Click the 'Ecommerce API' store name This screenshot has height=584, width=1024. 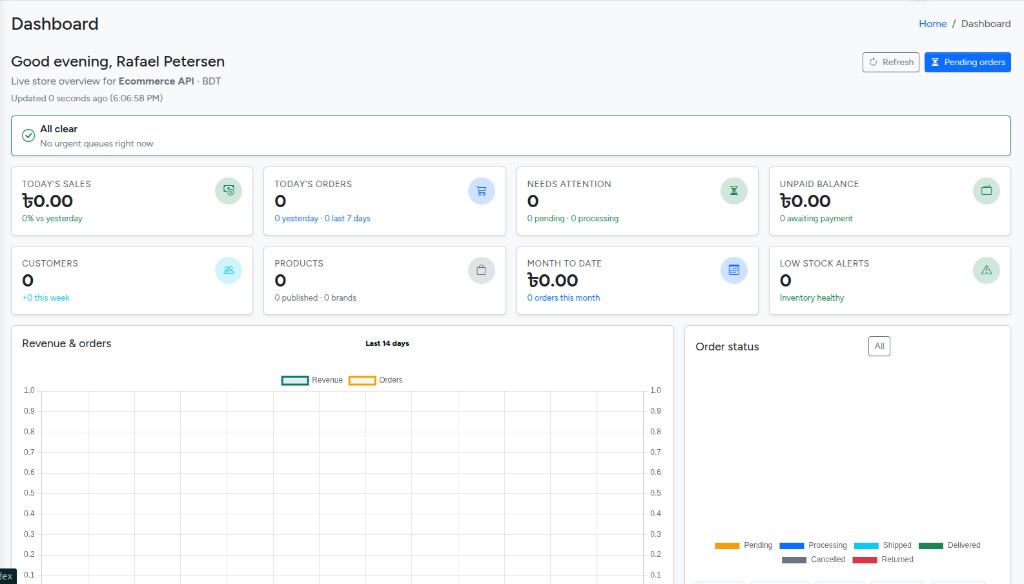click(x=156, y=81)
